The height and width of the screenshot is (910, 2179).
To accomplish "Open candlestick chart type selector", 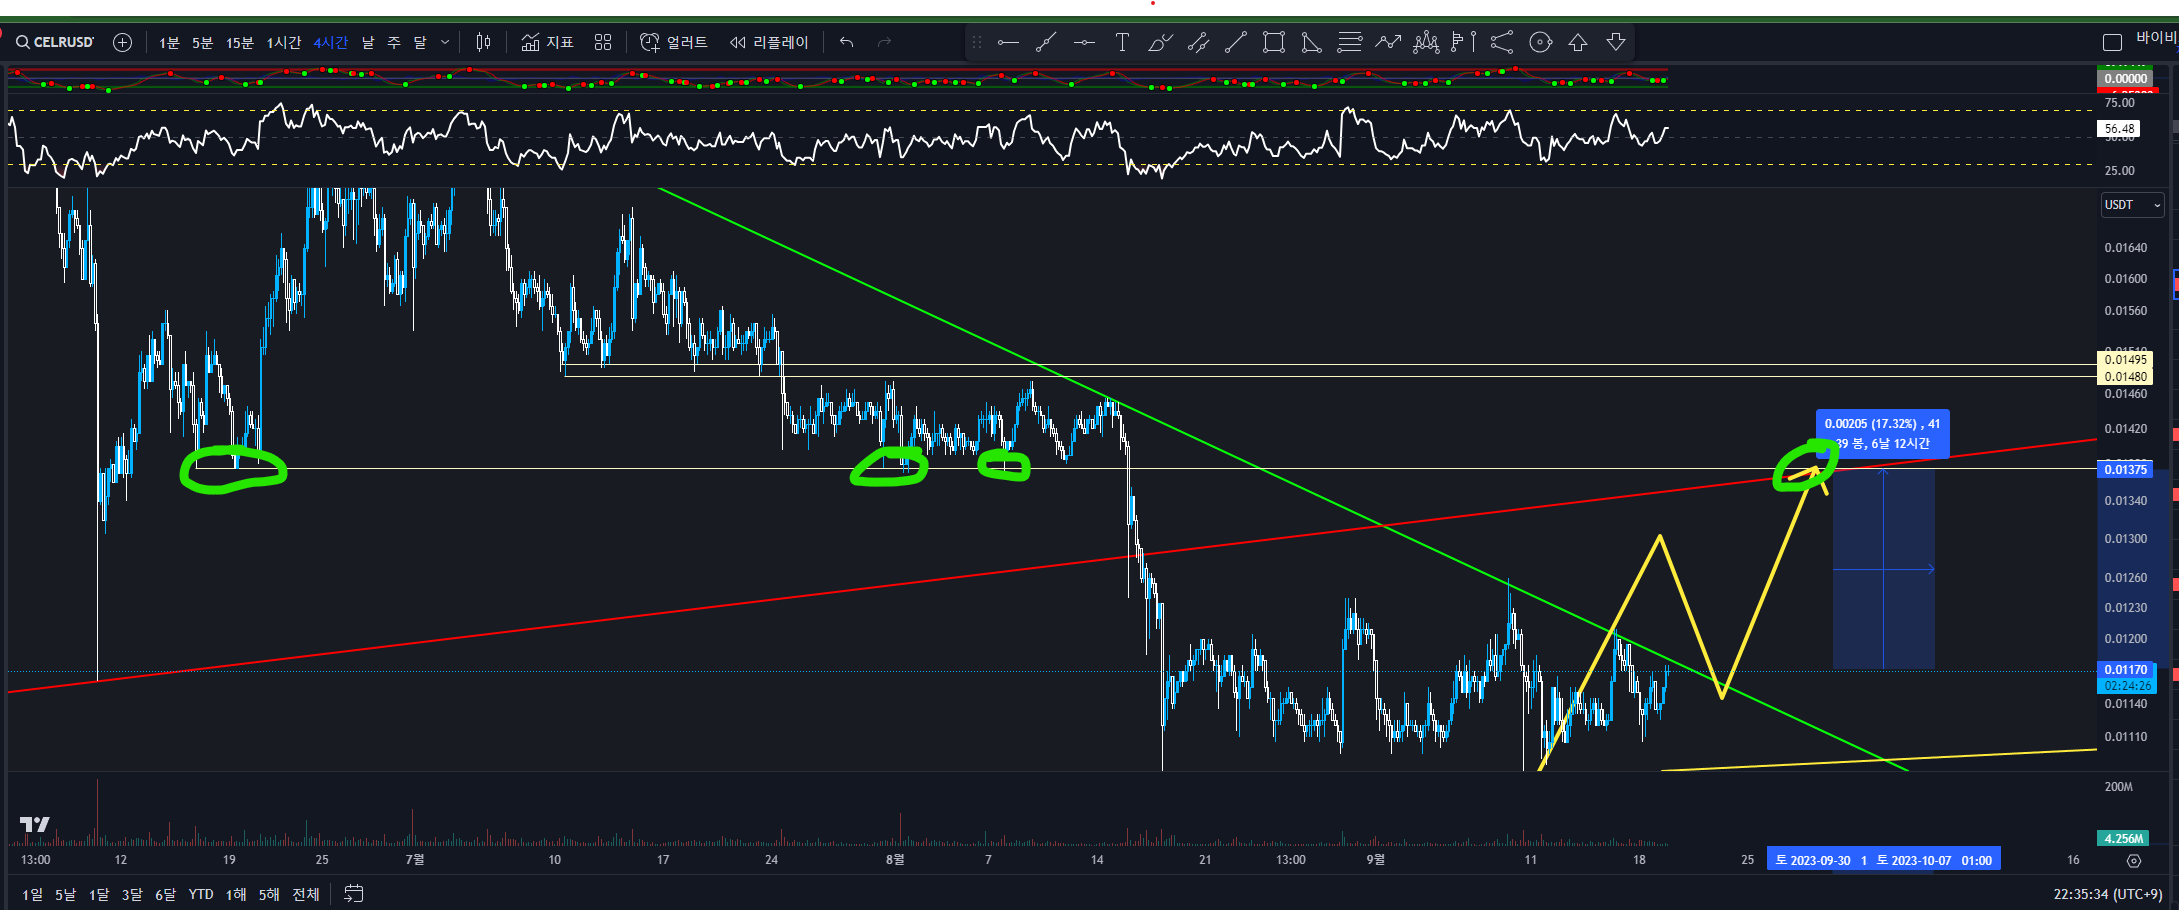I will pos(484,42).
